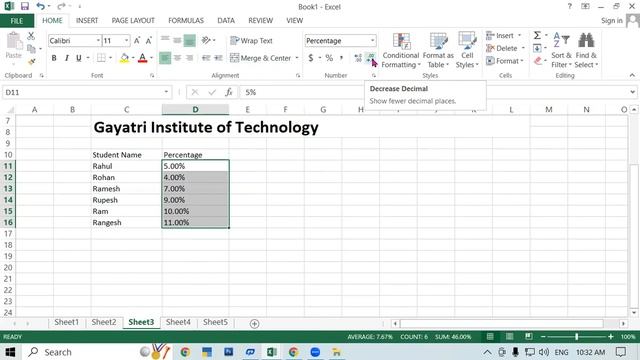Apply the yellow fill color
Screen dimensions: 640x360
click(124, 58)
